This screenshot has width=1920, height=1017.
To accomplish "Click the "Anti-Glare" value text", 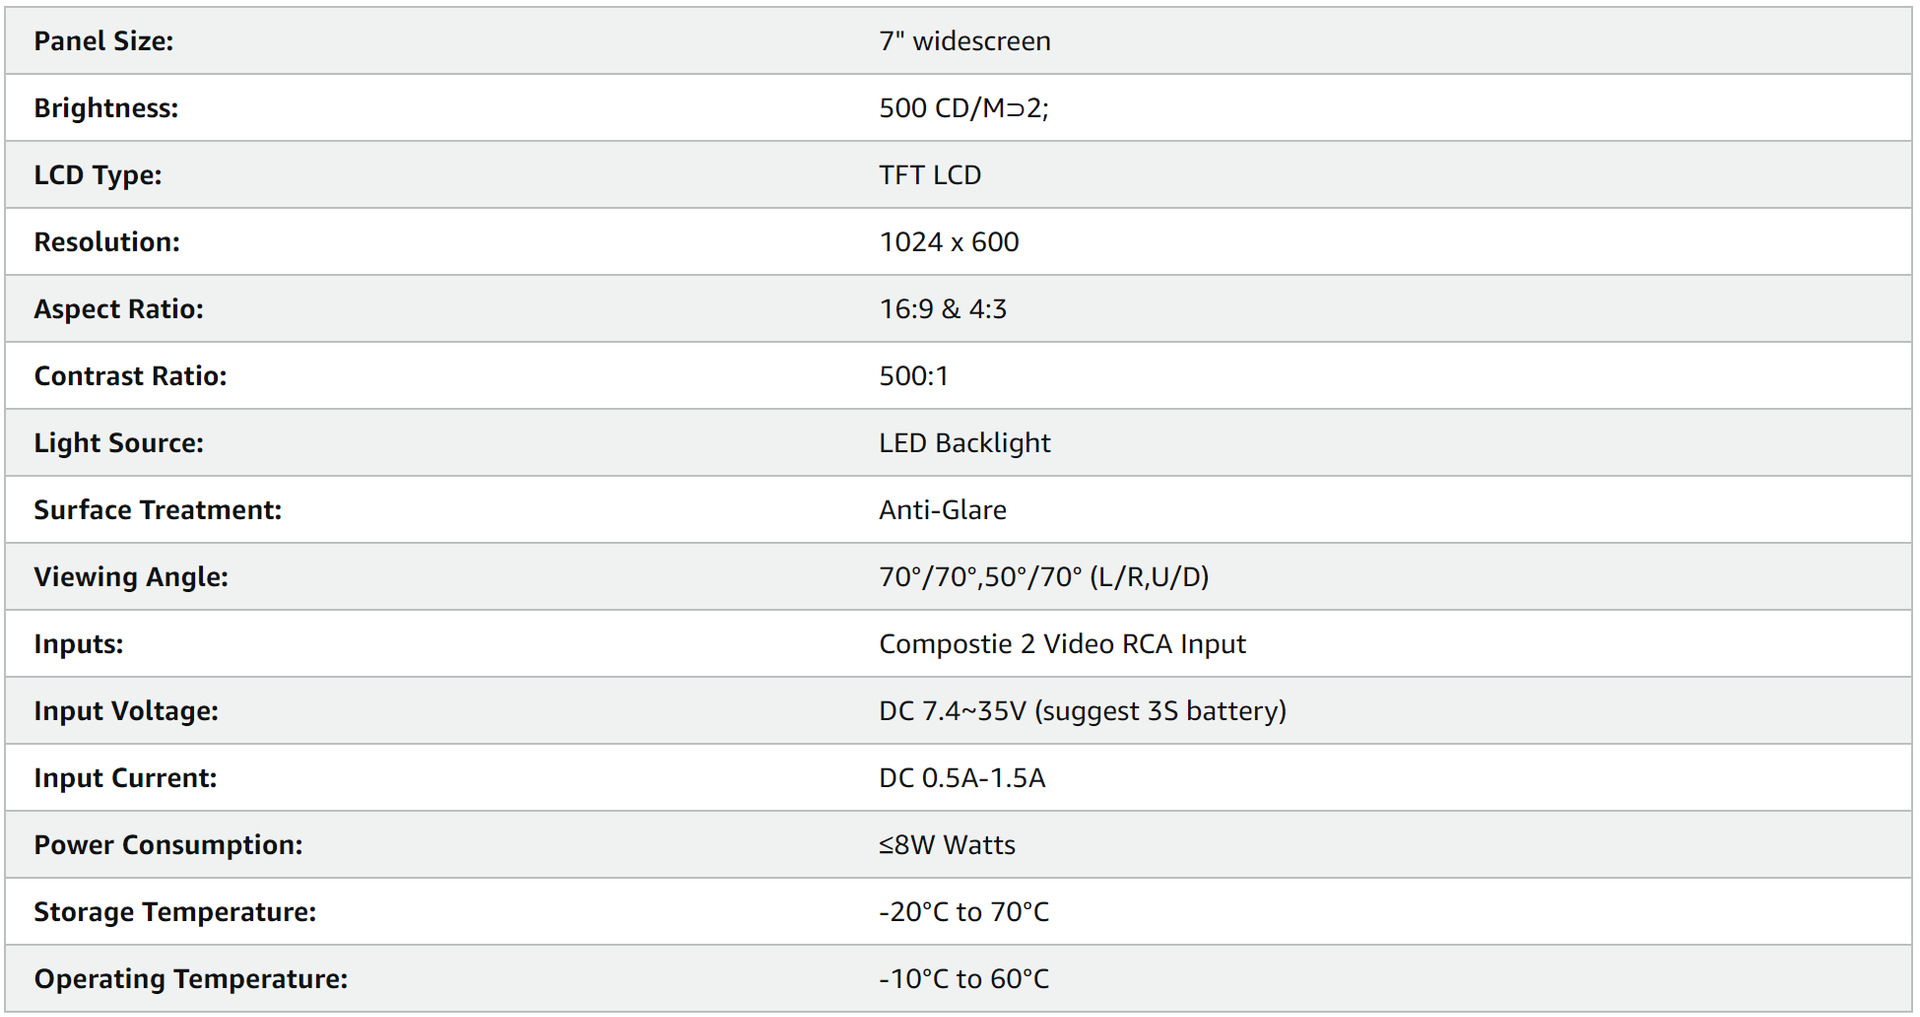I will click(942, 510).
